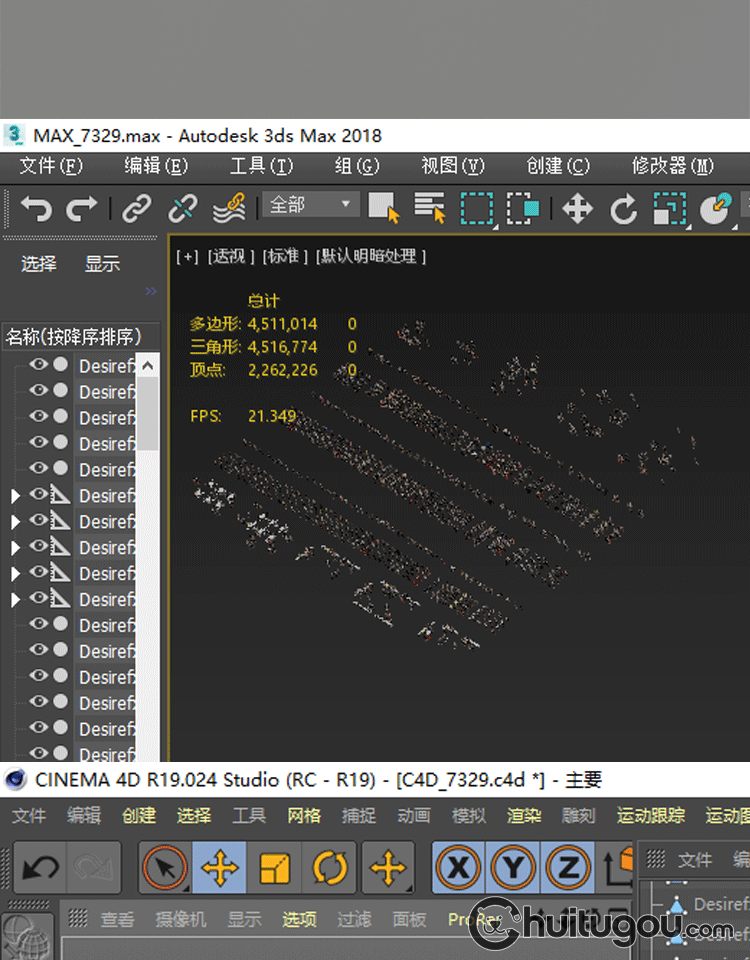Open the 全部 selection filter dropdown

point(309,205)
